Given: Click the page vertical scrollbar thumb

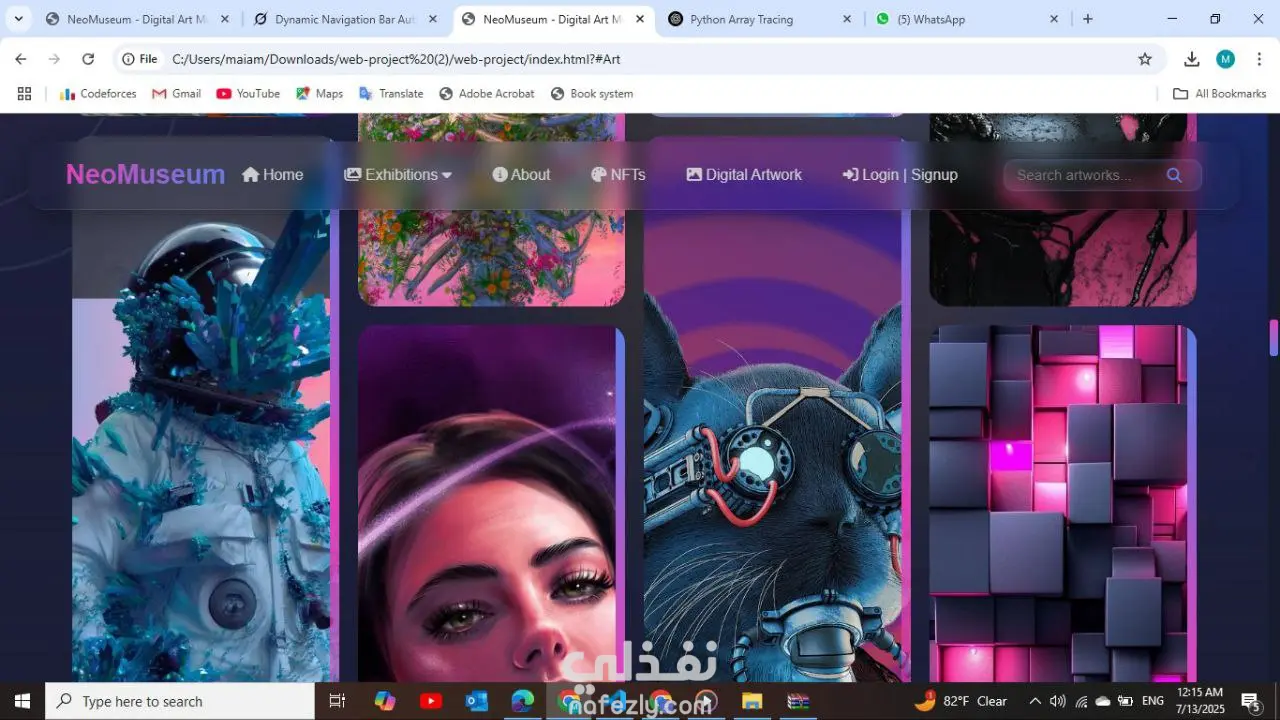Looking at the screenshot, I should point(1274,338).
